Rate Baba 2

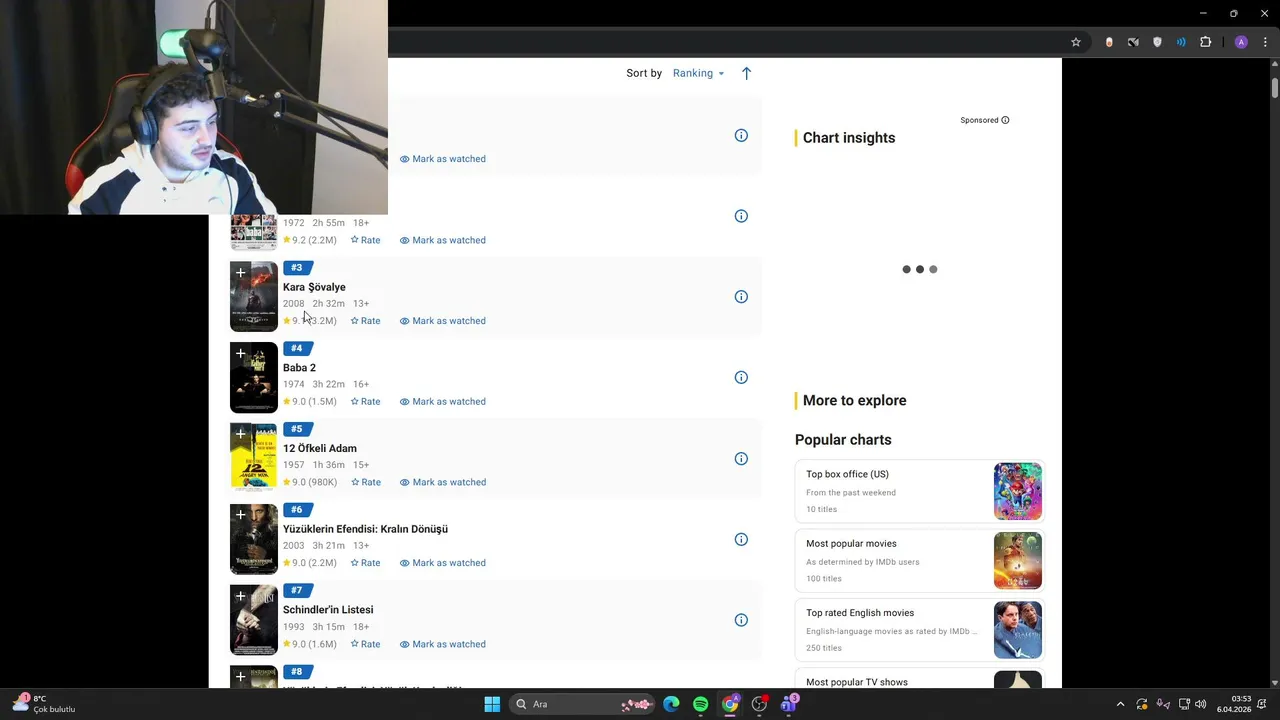[x=365, y=402]
